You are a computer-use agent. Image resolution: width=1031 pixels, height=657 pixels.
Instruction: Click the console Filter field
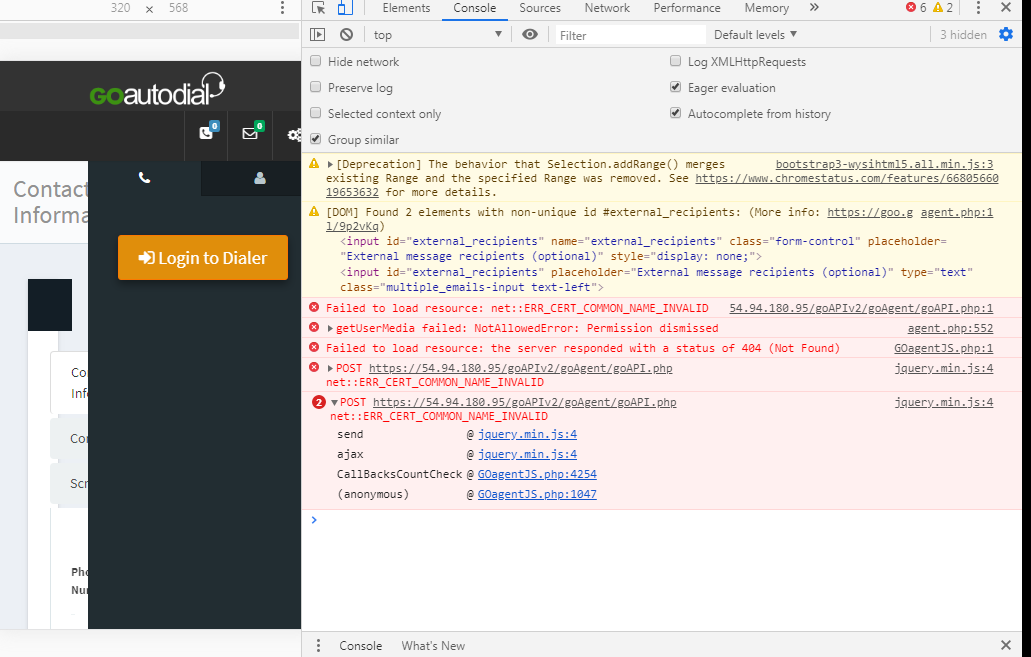tap(630, 35)
